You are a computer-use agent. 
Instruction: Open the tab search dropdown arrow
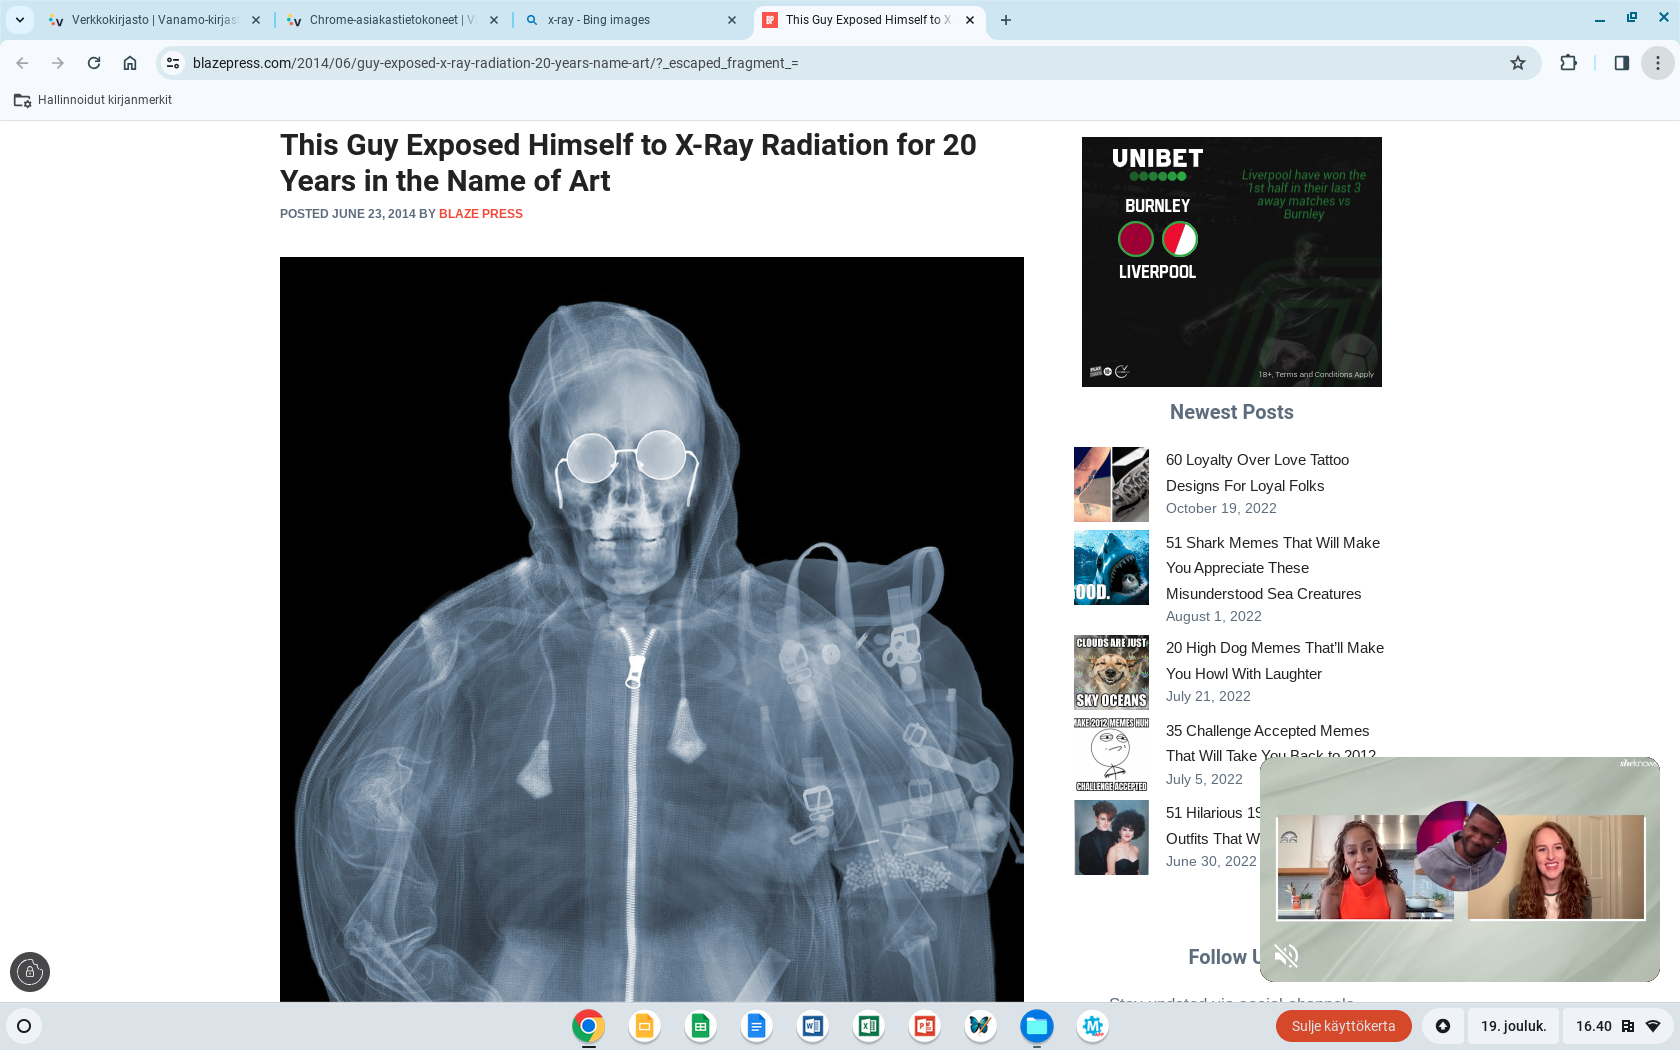point(20,20)
